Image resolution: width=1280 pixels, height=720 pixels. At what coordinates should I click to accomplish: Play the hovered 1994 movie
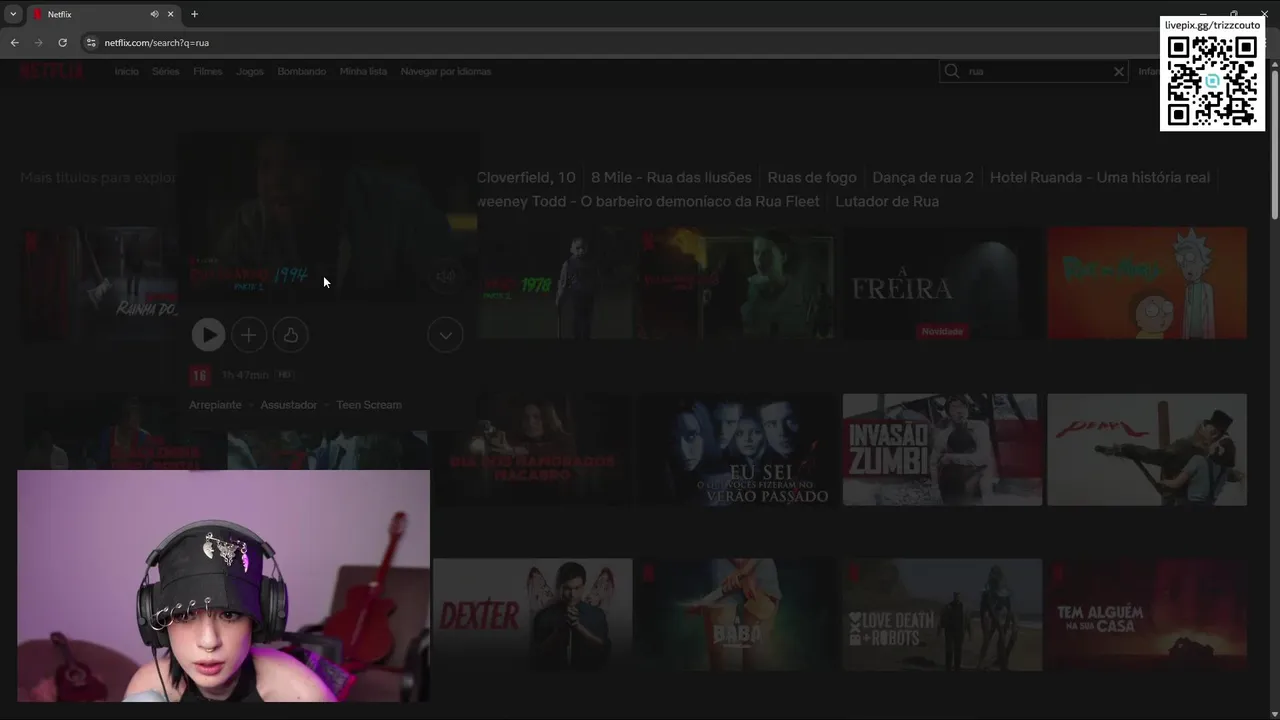(208, 335)
